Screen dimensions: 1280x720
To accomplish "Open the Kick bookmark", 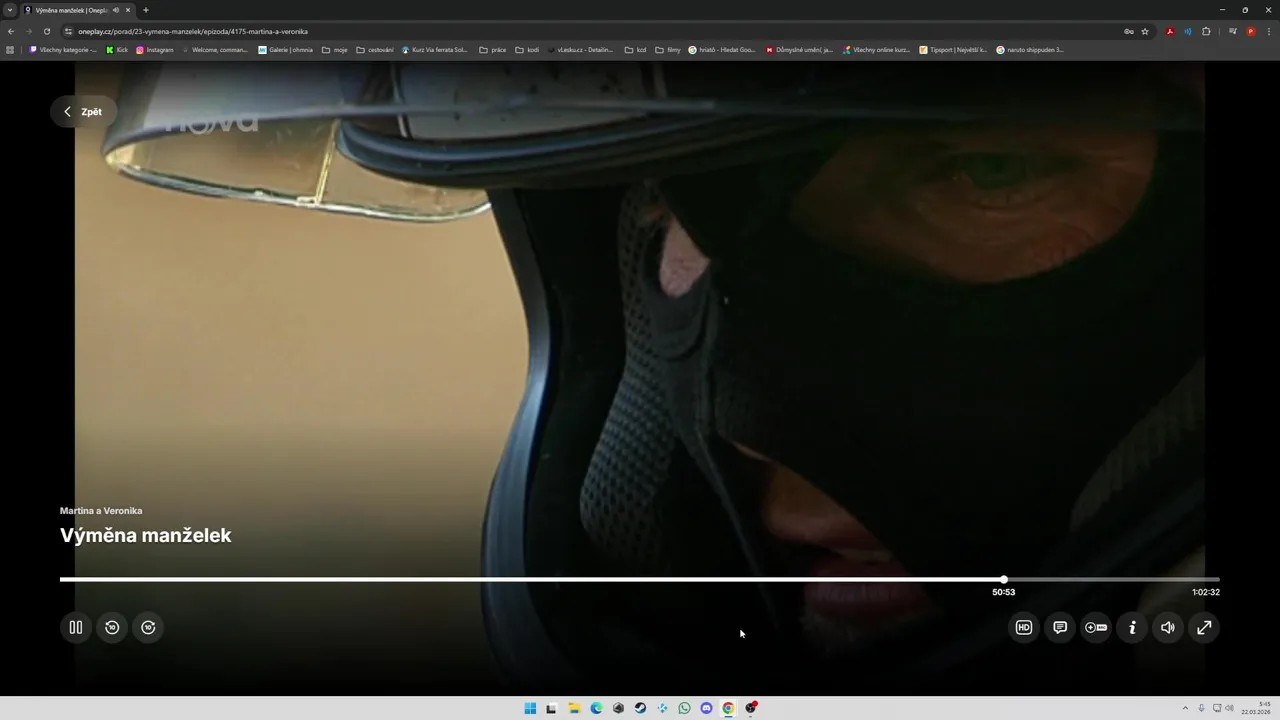I will tap(117, 49).
